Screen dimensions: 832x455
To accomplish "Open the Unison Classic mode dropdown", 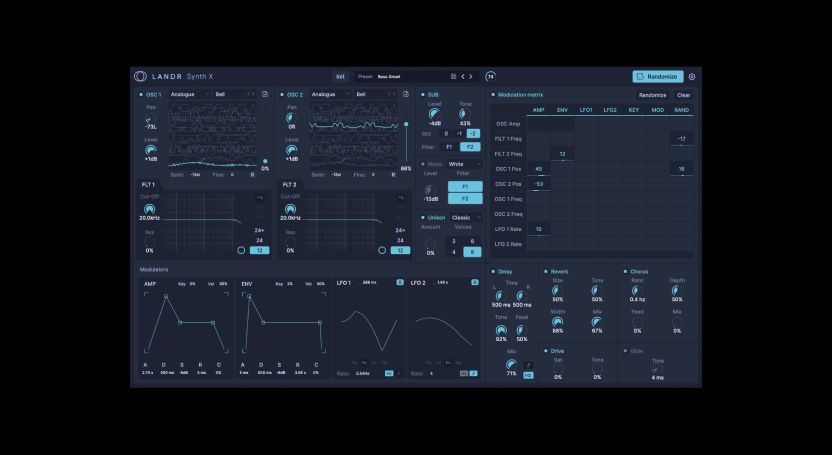I will pos(466,217).
